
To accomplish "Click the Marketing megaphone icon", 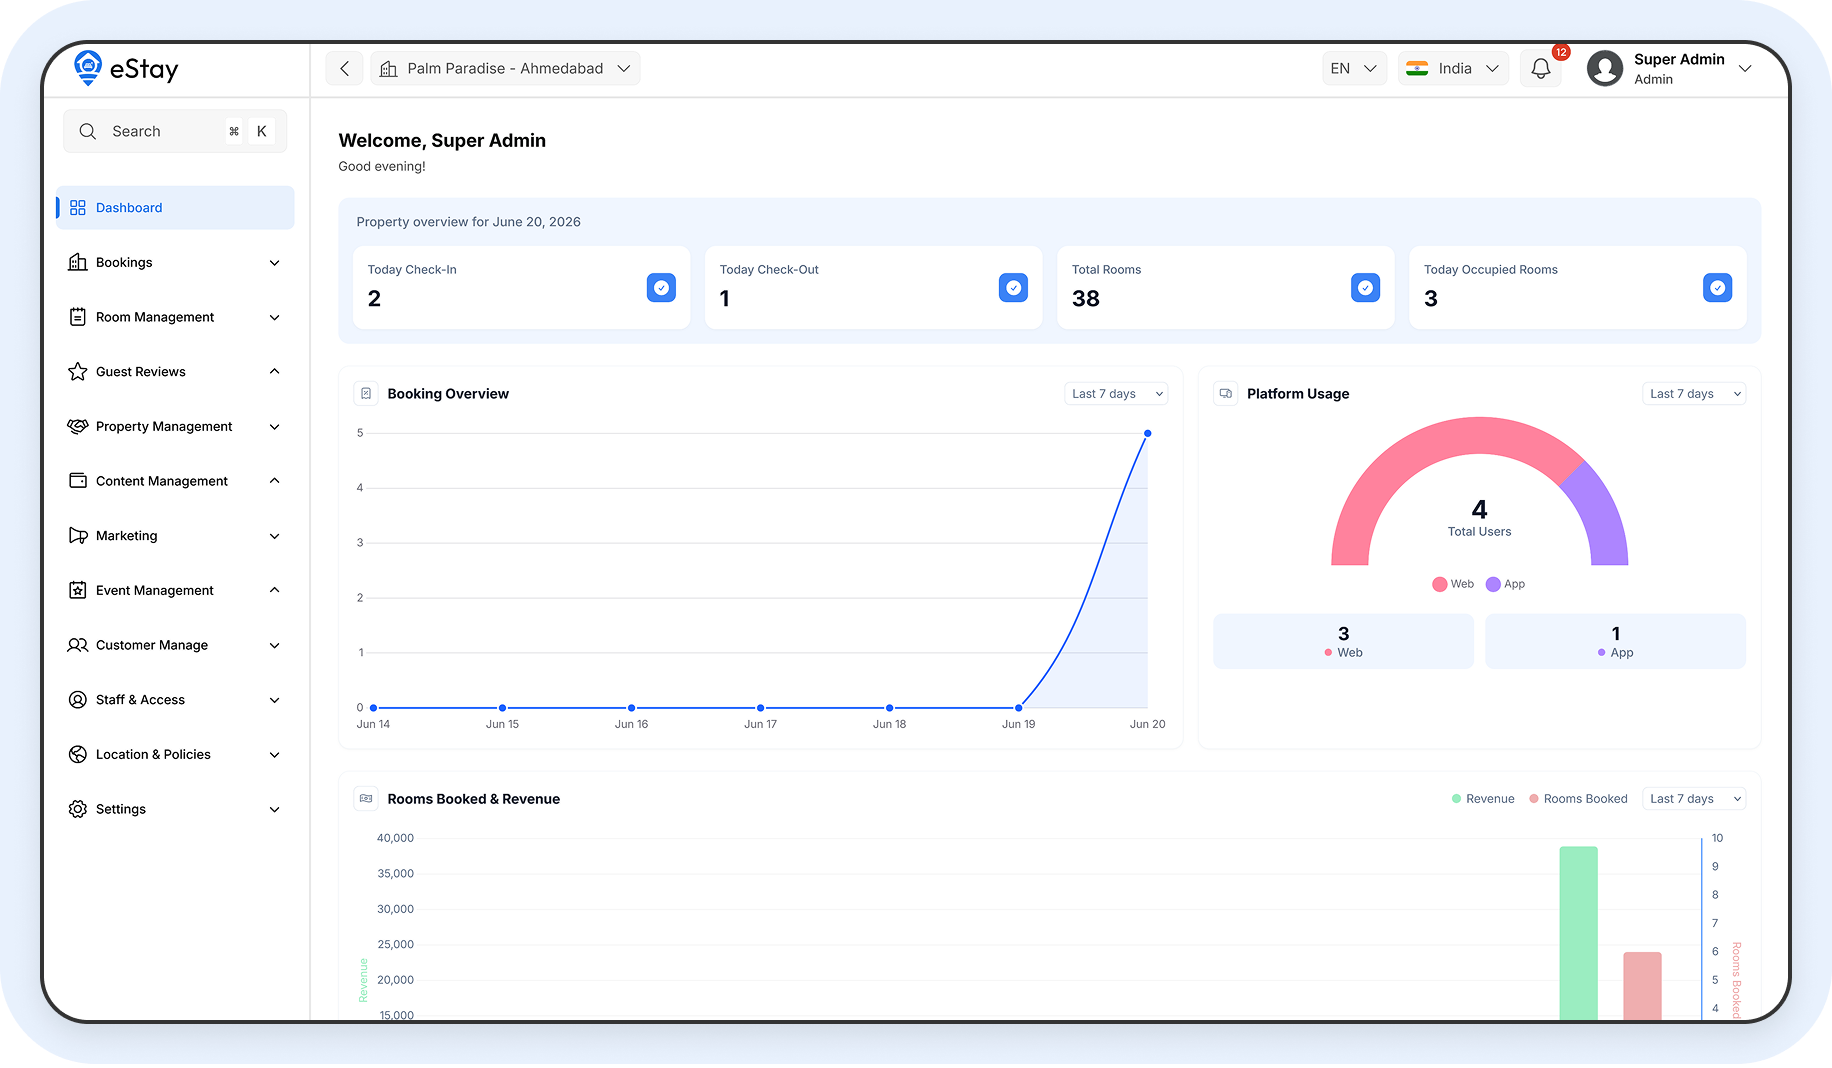I will point(78,536).
